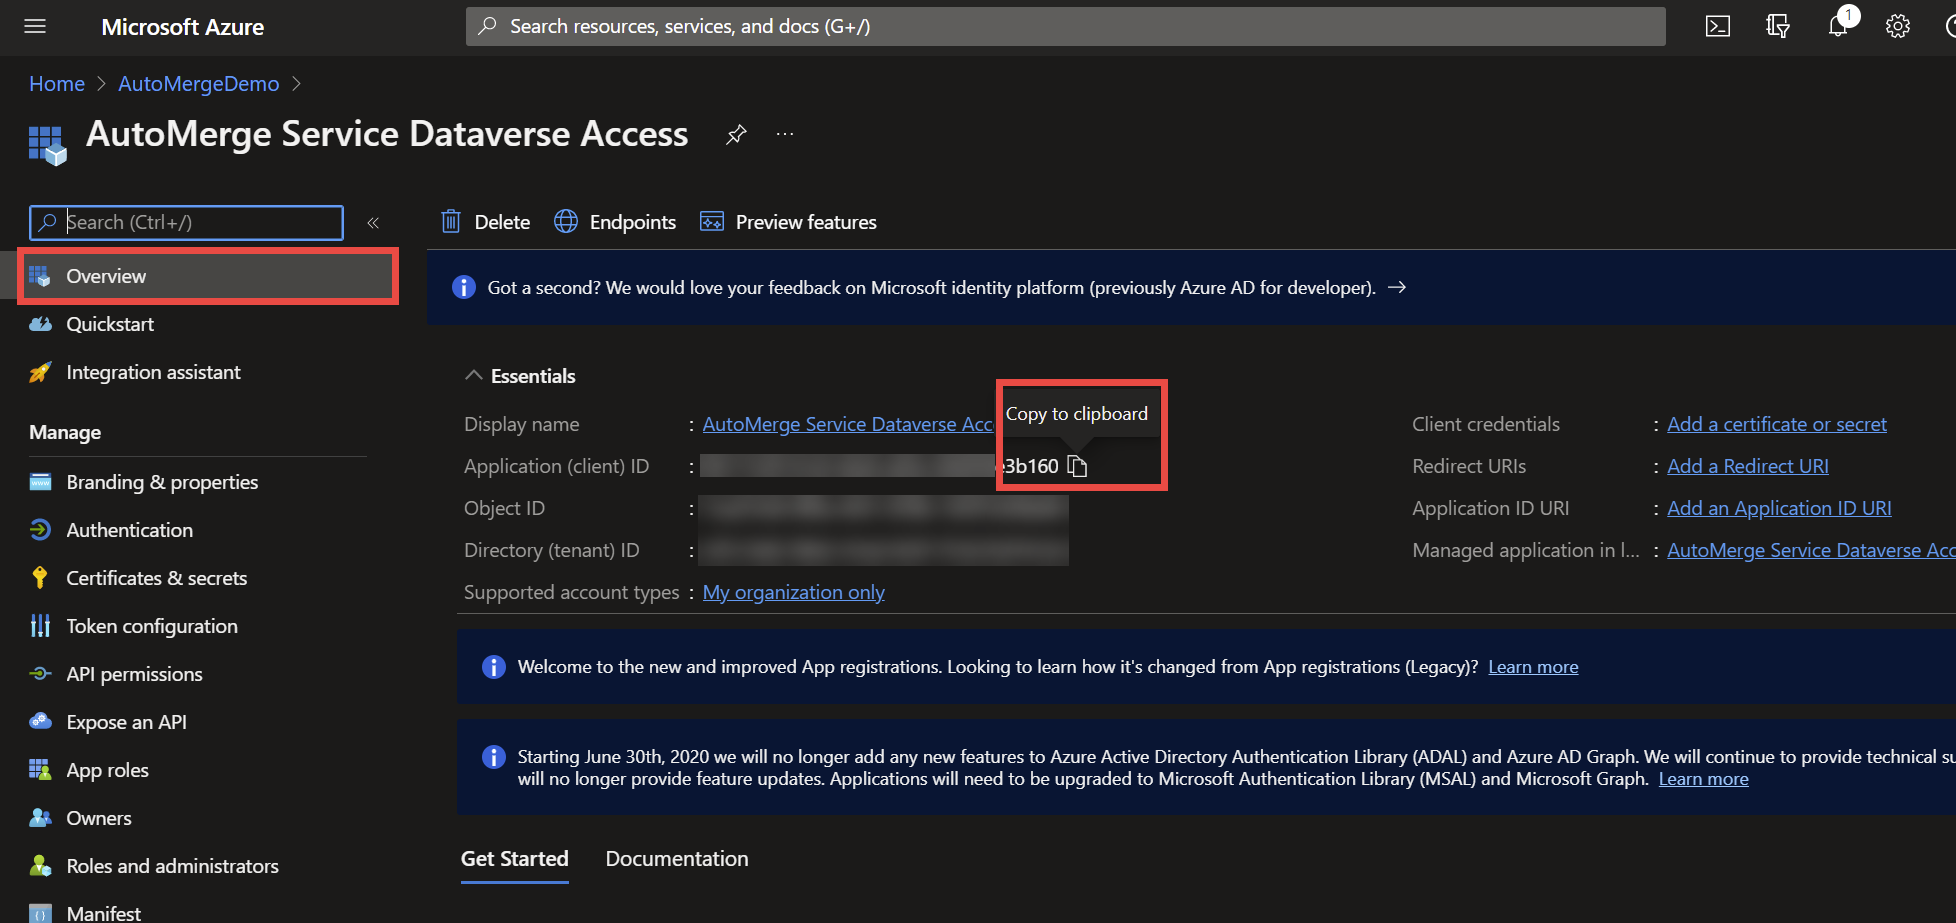The width and height of the screenshot is (1956, 923).
Task: Click the trash icon for Delete
Action: point(451,221)
